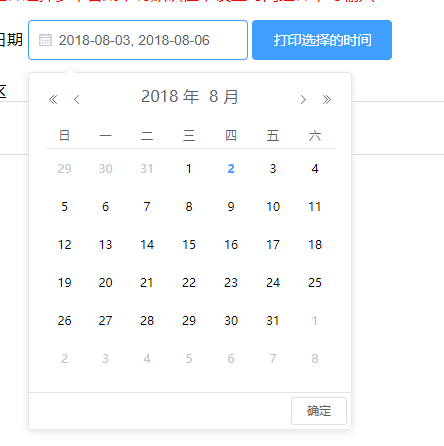This screenshot has height=446, width=444.
Task: Choose grayed September 3 in last row
Action: pyautogui.click(x=105, y=359)
